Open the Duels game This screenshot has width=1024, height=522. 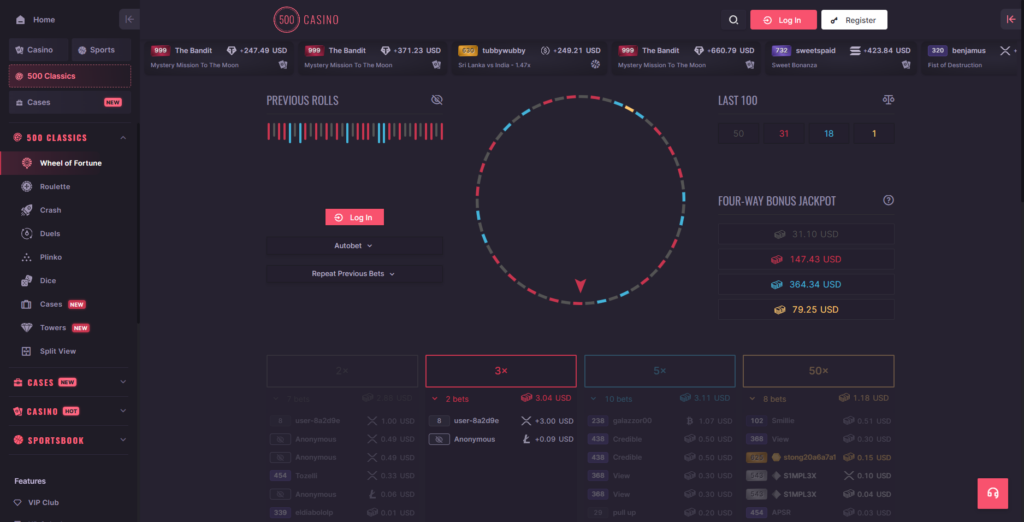pos(50,234)
